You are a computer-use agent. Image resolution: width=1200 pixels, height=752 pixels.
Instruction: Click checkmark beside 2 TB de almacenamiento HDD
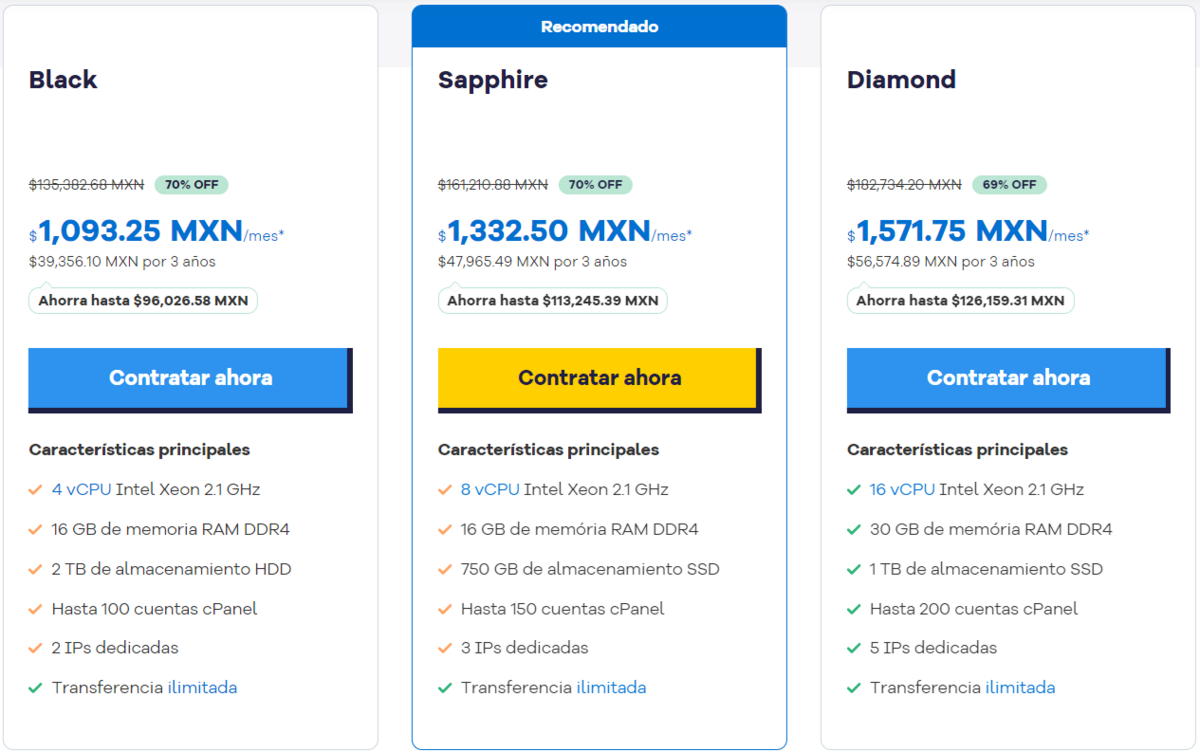(35, 569)
